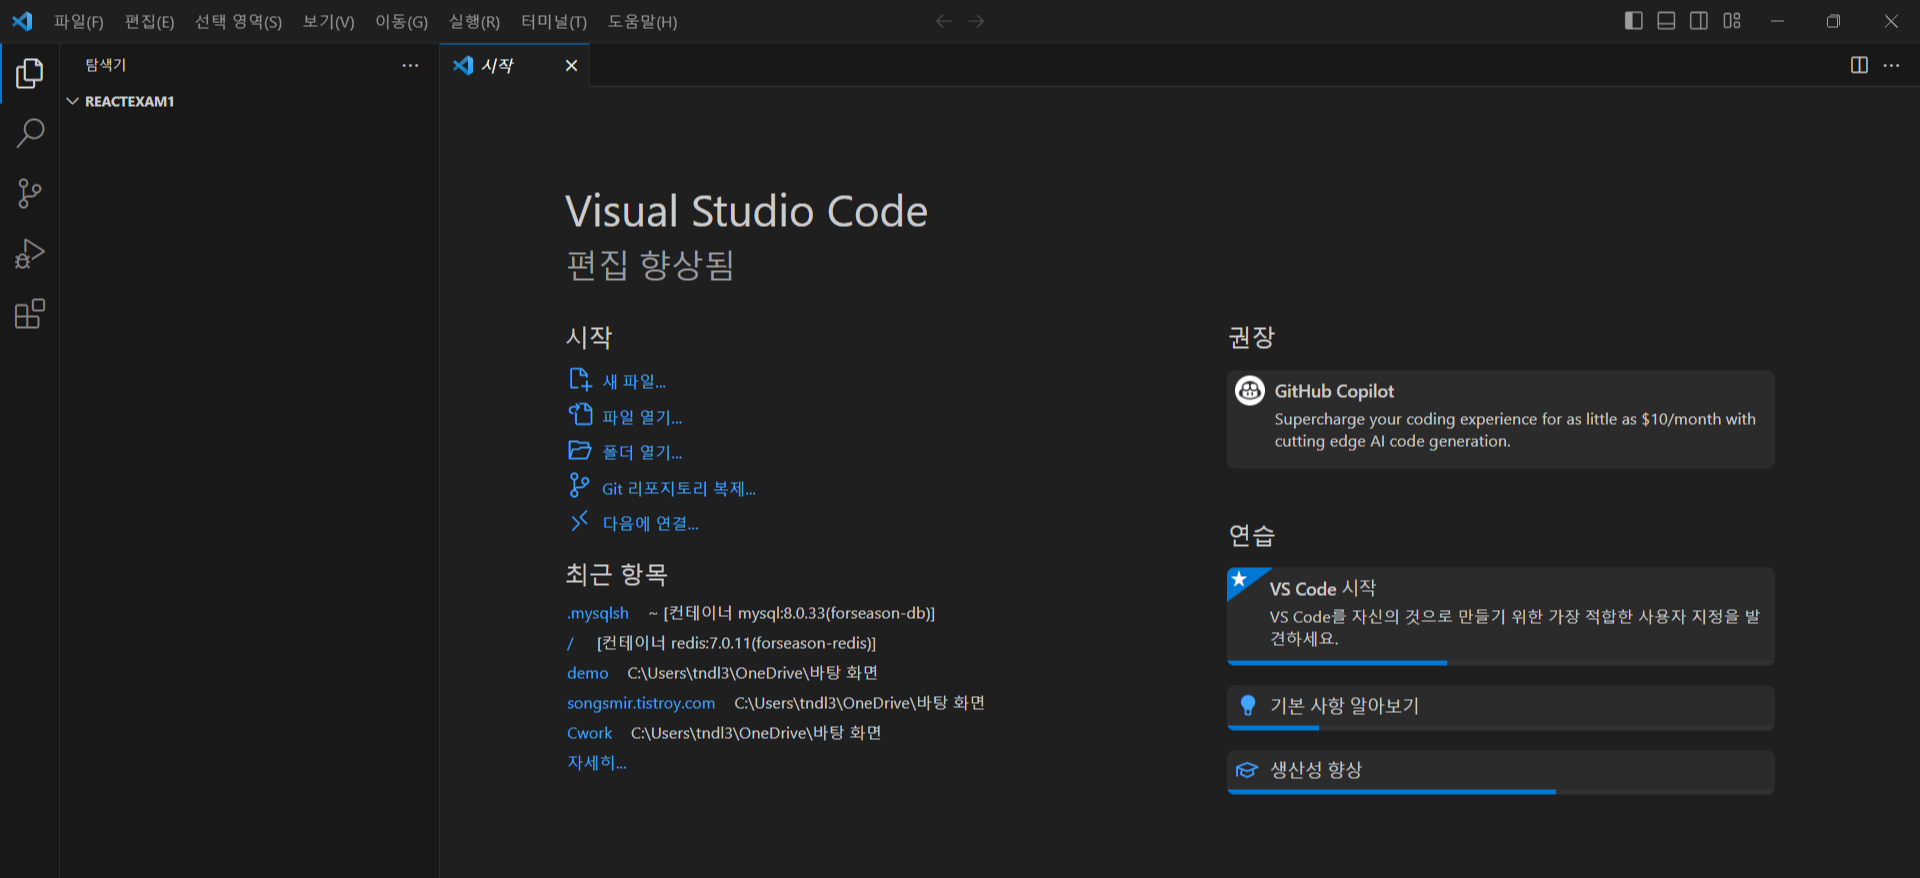Go back with the left arrow
This screenshot has height=878, width=1920.
(943, 21)
